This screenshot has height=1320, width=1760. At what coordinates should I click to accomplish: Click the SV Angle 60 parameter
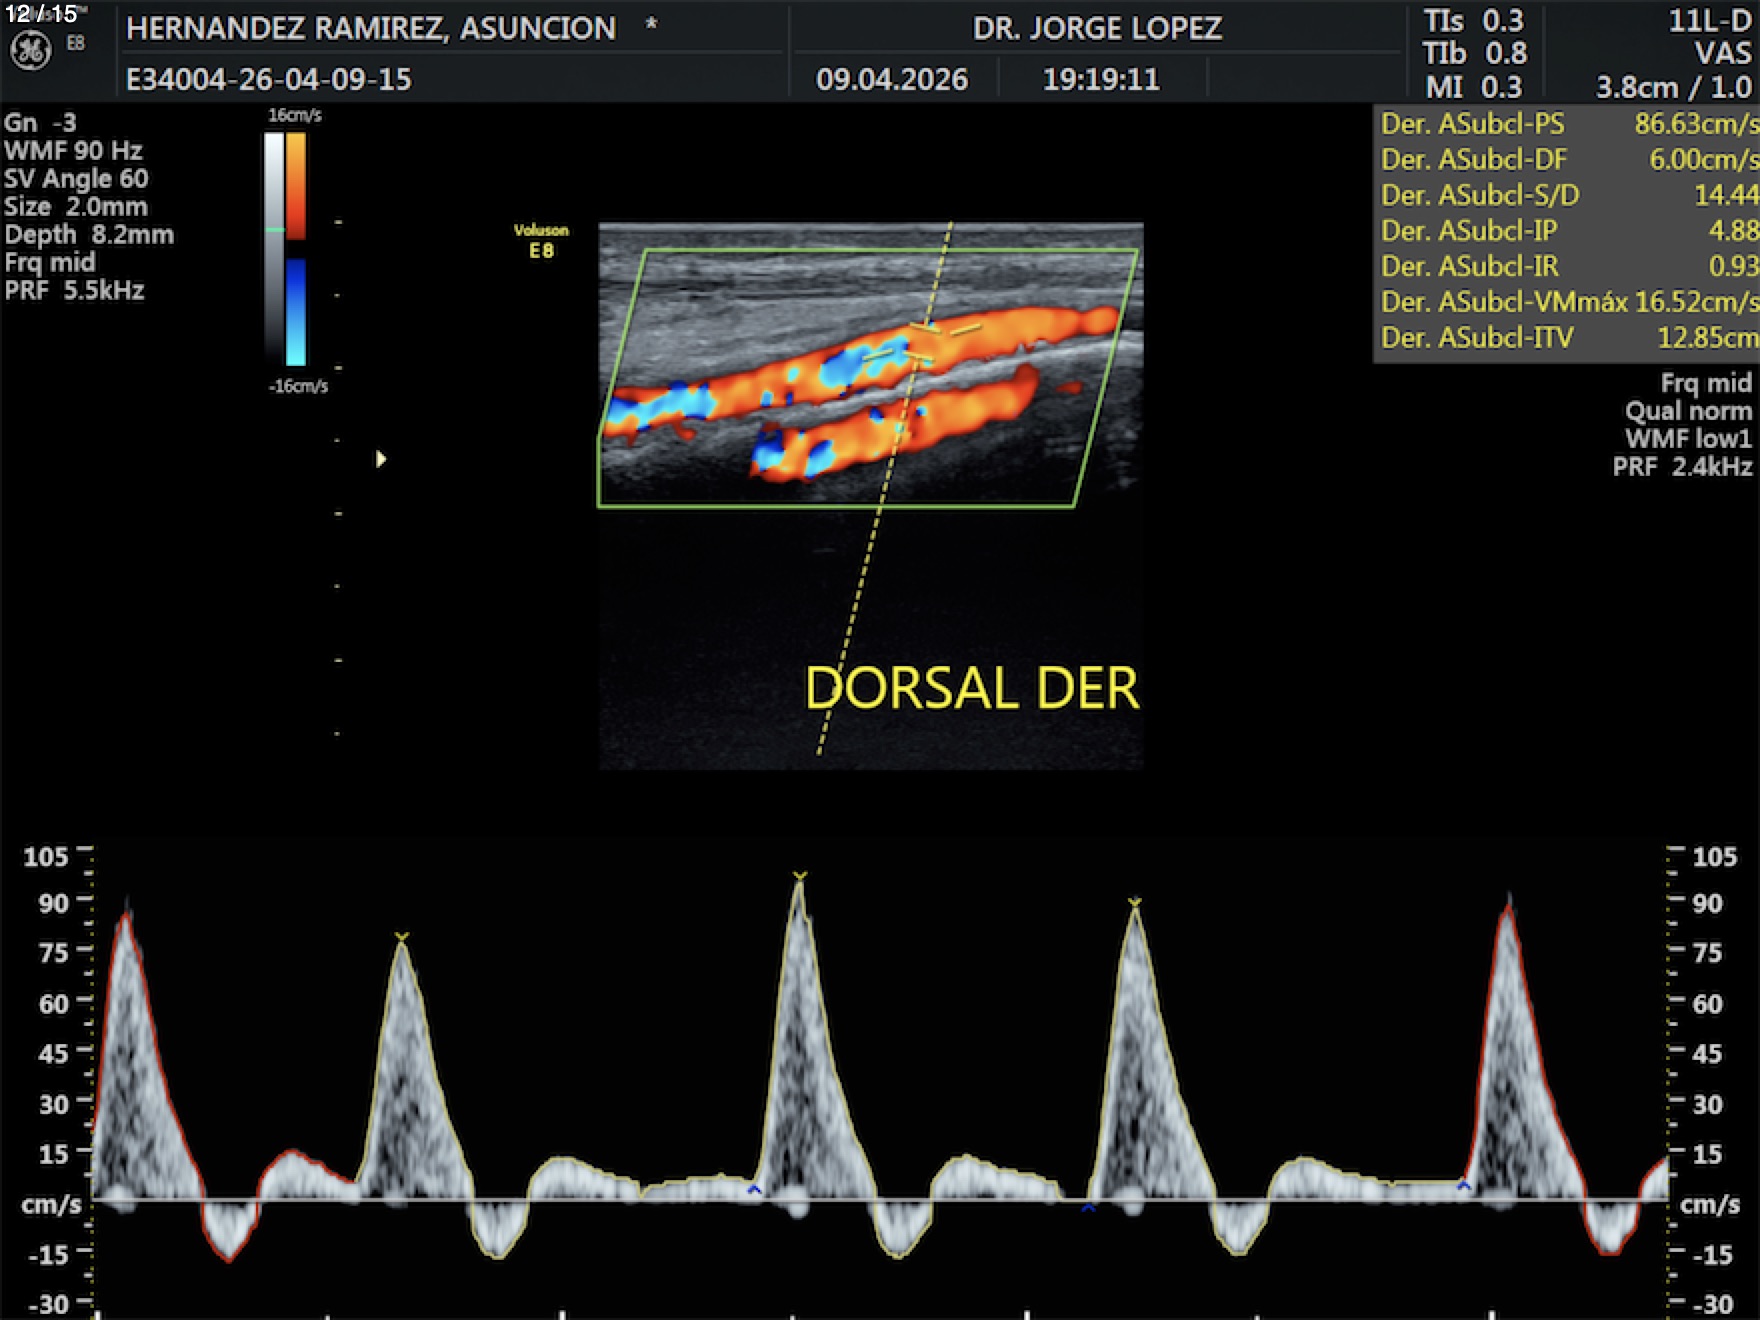point(76,179)
